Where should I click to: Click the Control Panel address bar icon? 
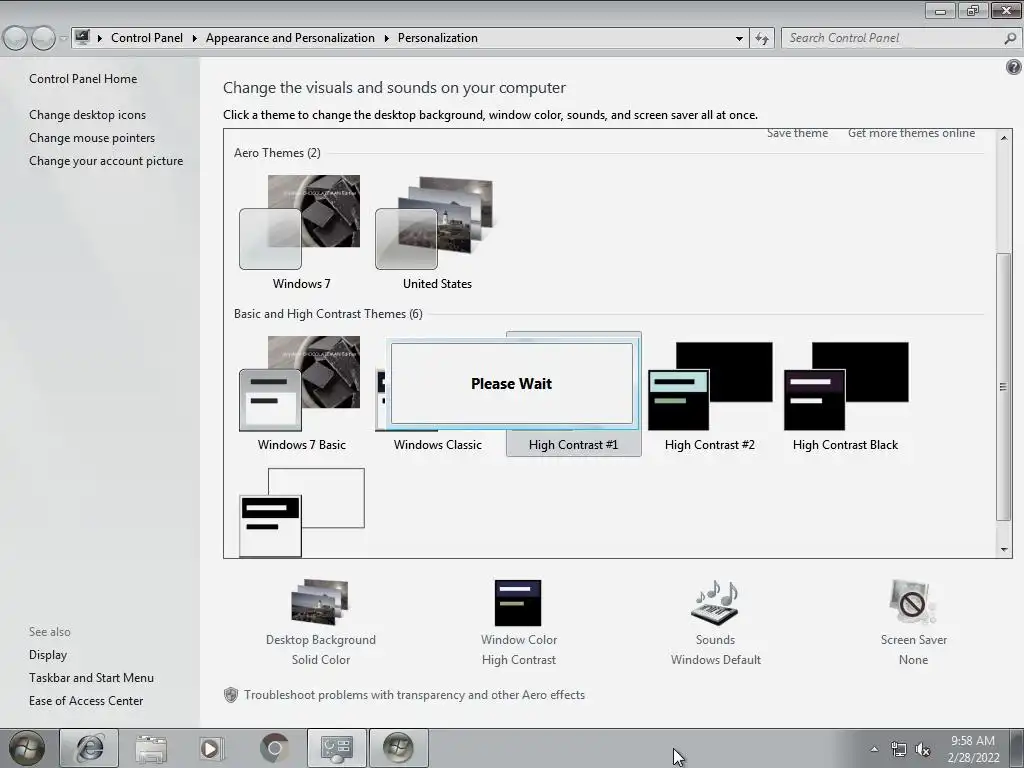coord(82,38)
